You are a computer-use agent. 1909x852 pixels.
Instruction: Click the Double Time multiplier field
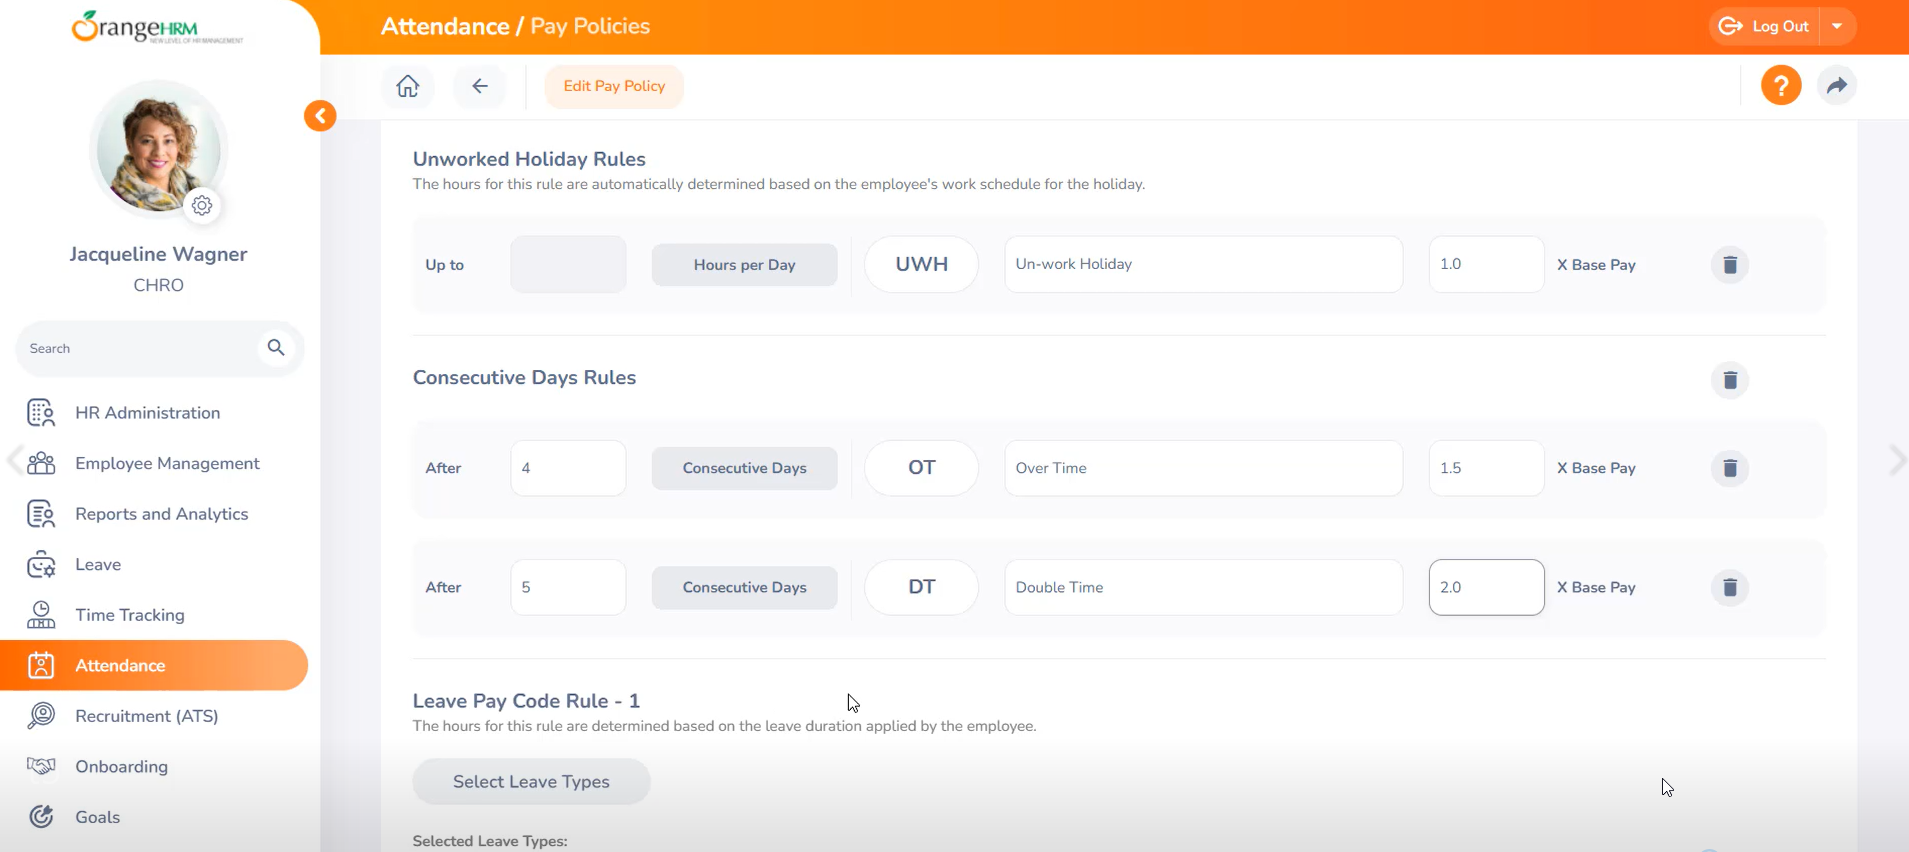coord(1486,587)
